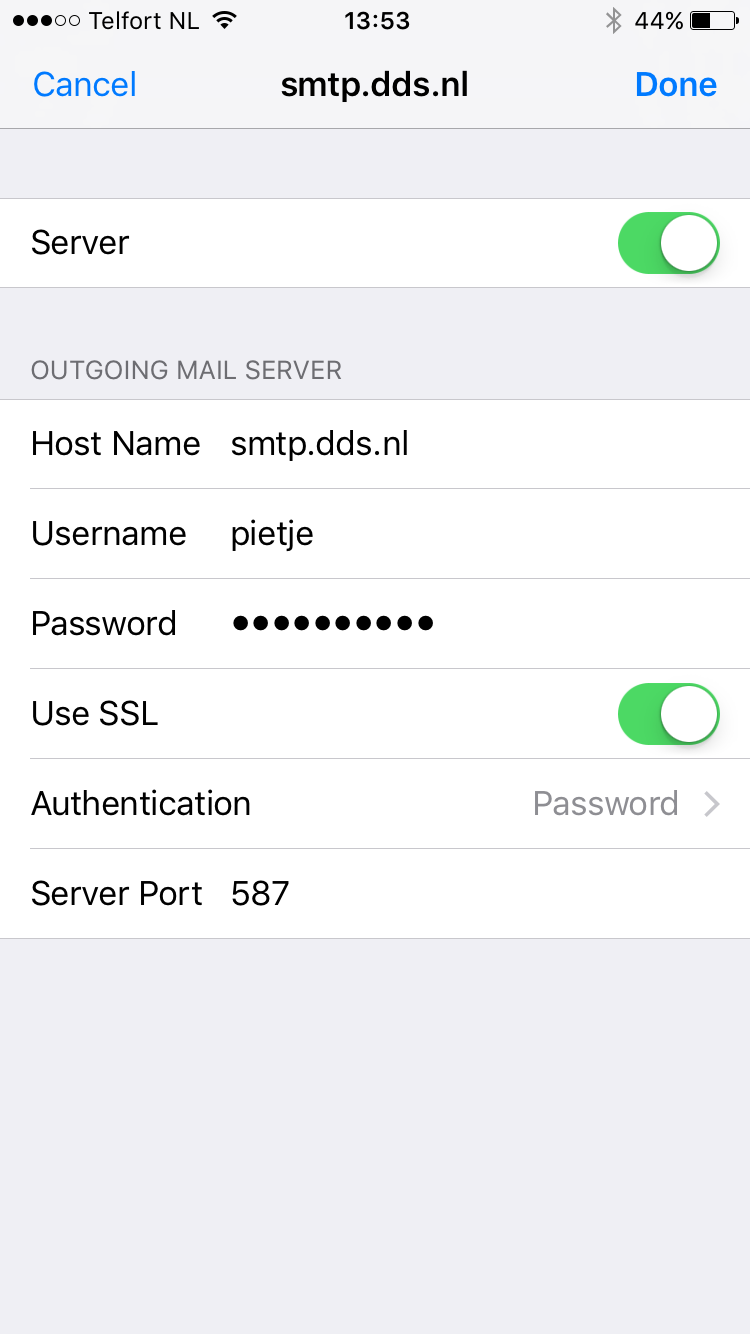Tap the Outgoing Mail Server section header
The image size is (750, 1334).
click(x=186, y=370)
